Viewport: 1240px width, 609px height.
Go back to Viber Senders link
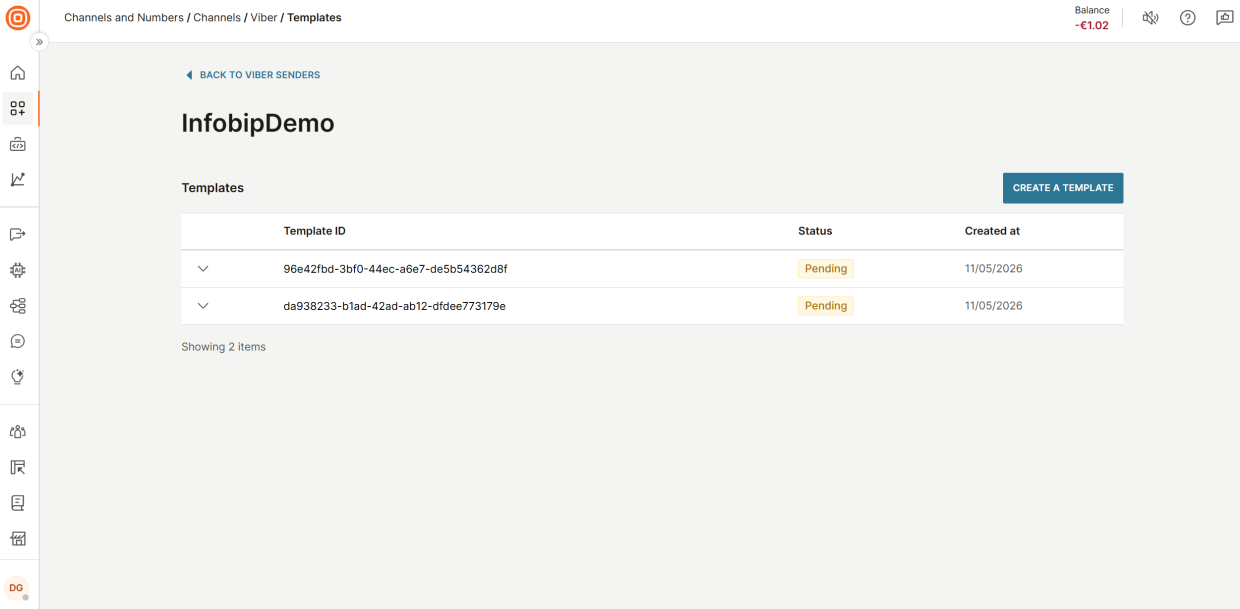[260, 75]
